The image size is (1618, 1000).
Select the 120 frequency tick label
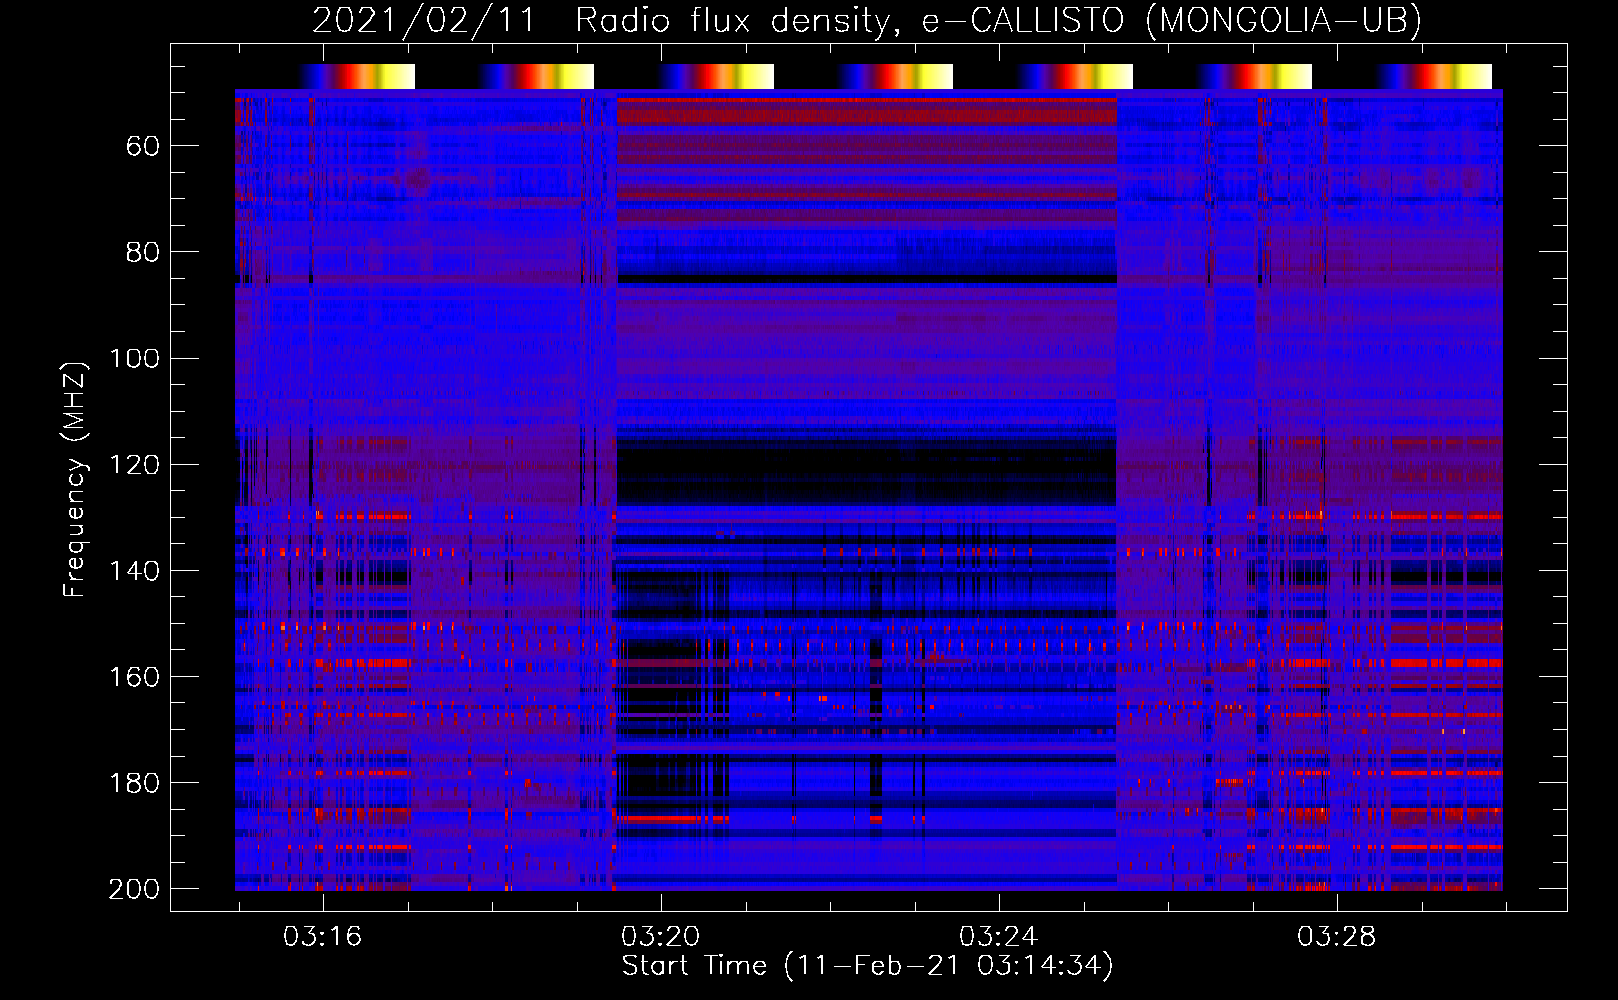point(134,464)
